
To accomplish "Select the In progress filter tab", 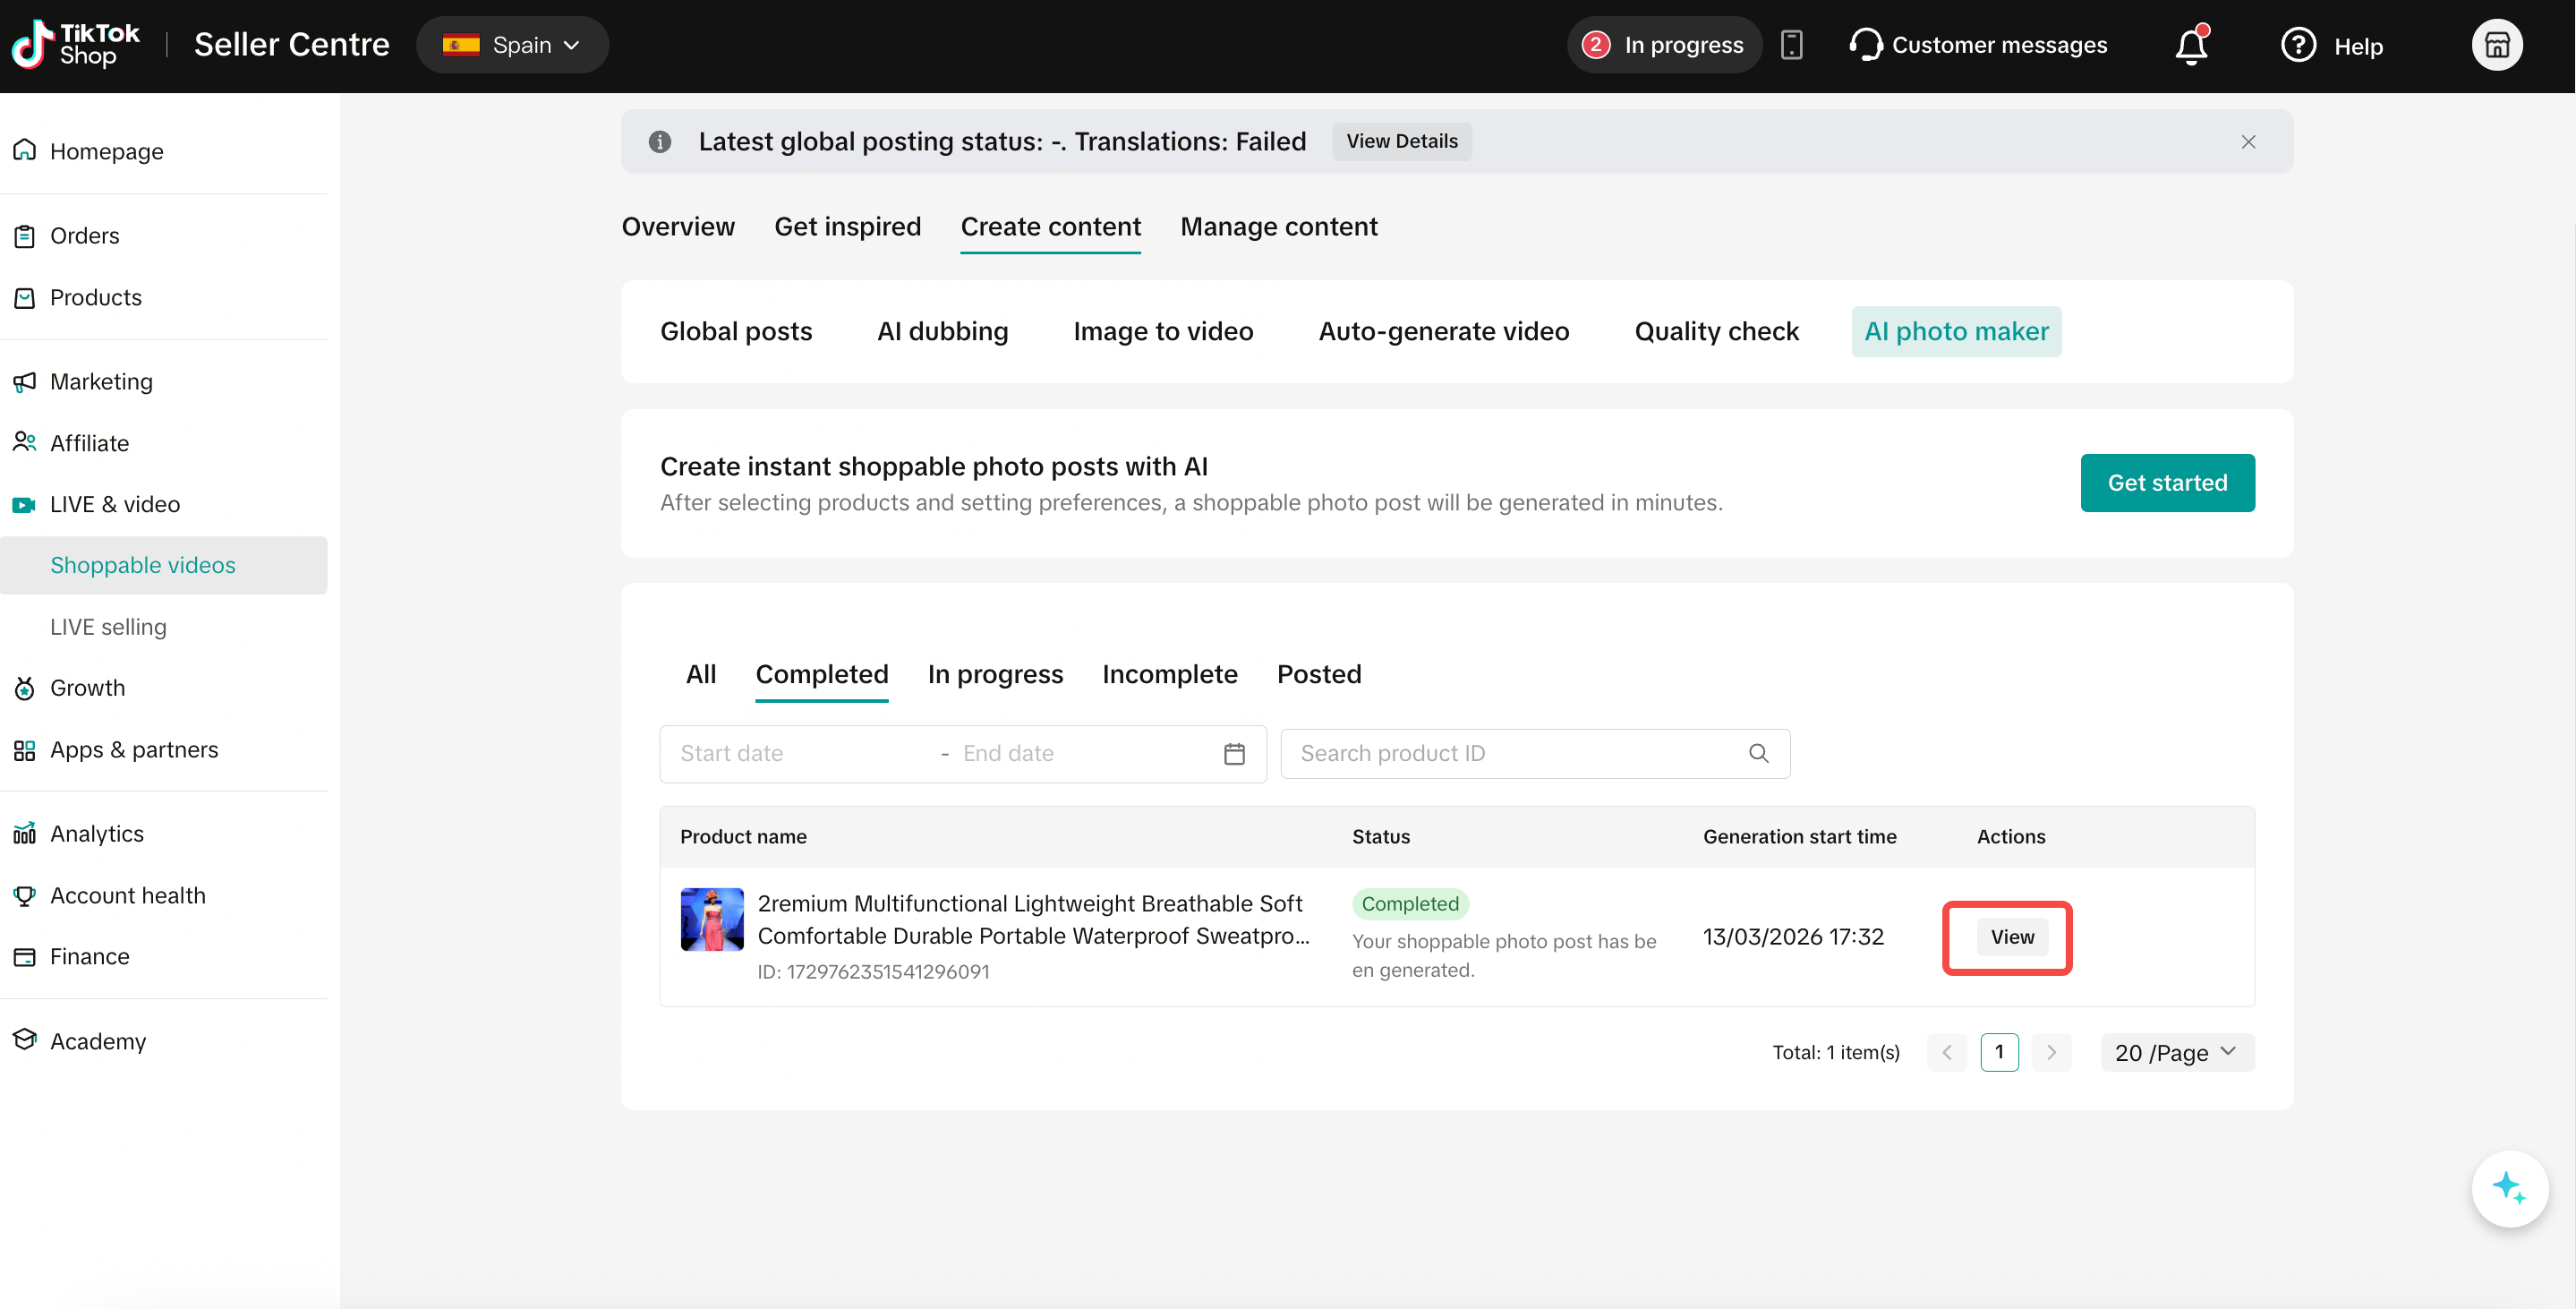I will click(995, 674).
